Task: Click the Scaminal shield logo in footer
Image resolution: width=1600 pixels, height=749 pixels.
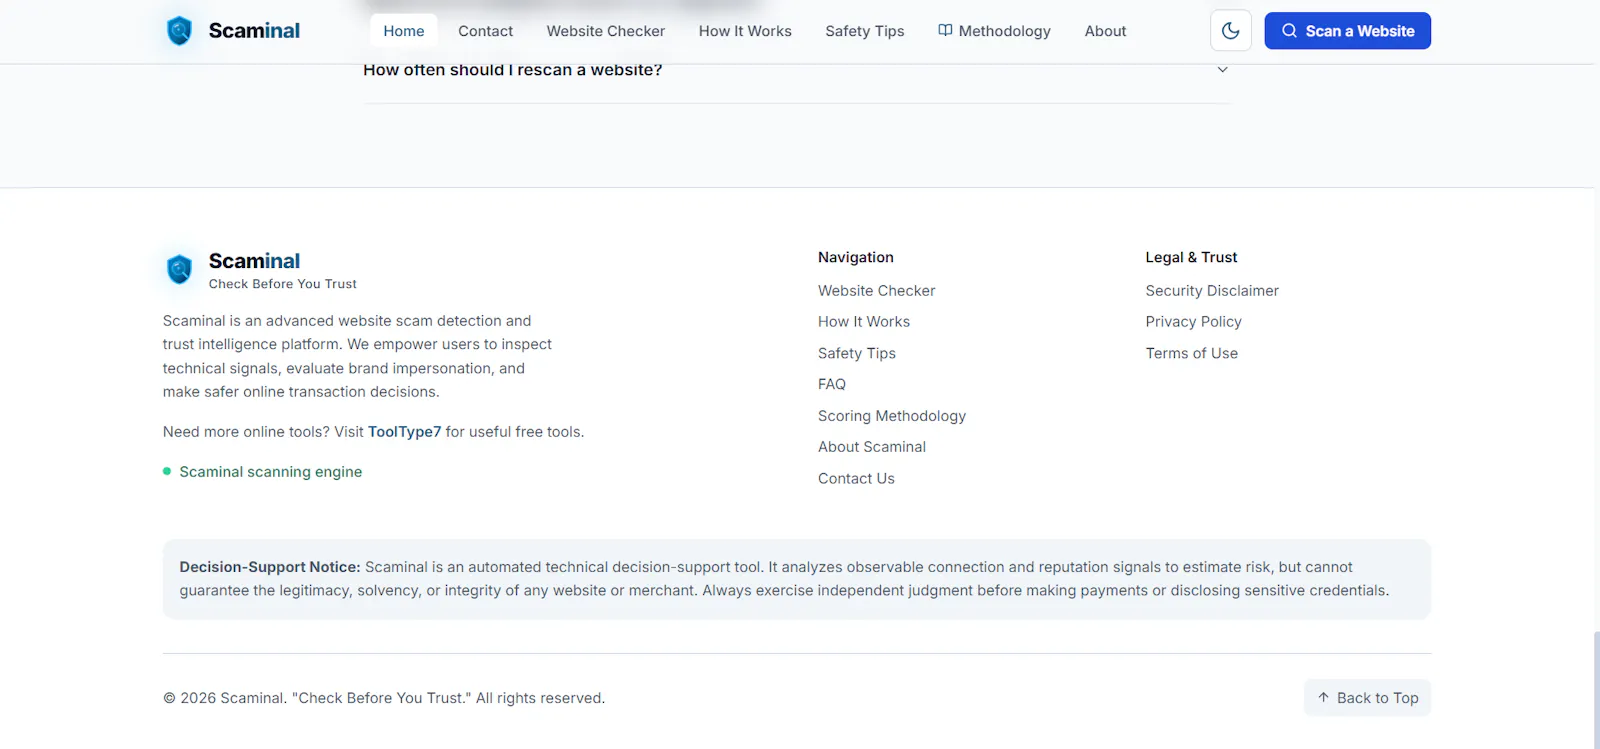Action: pos(179,269)
